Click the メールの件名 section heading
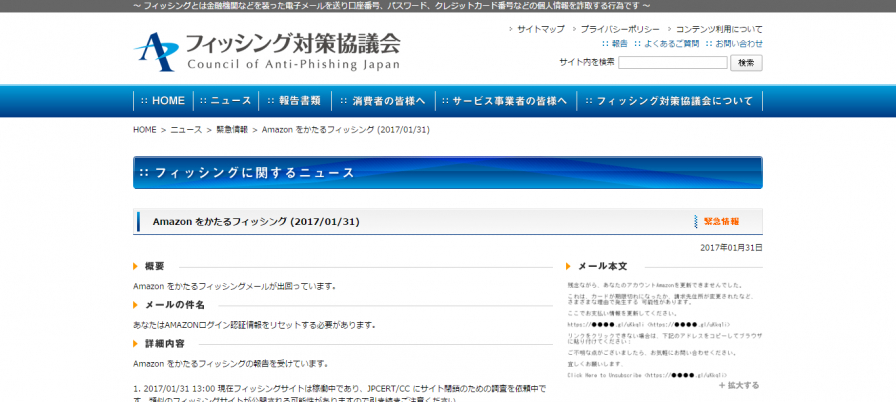Viewport: 896px width, 402px height. (174, 305)
